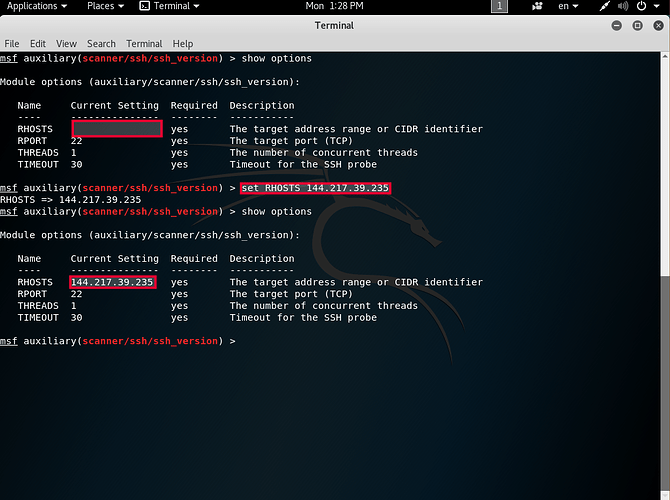Viewport: 670px width, 500px height.
Task: Click the last msf prompt line in terminal
Action: (x=118, y=341)
